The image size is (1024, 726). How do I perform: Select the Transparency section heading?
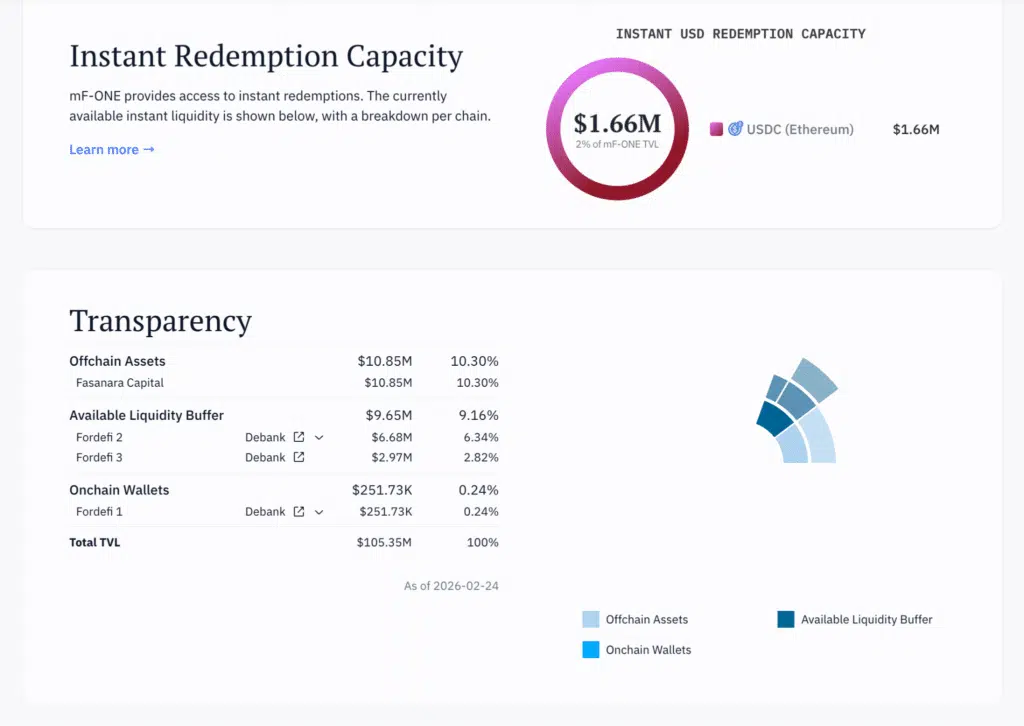click(161, 321)
